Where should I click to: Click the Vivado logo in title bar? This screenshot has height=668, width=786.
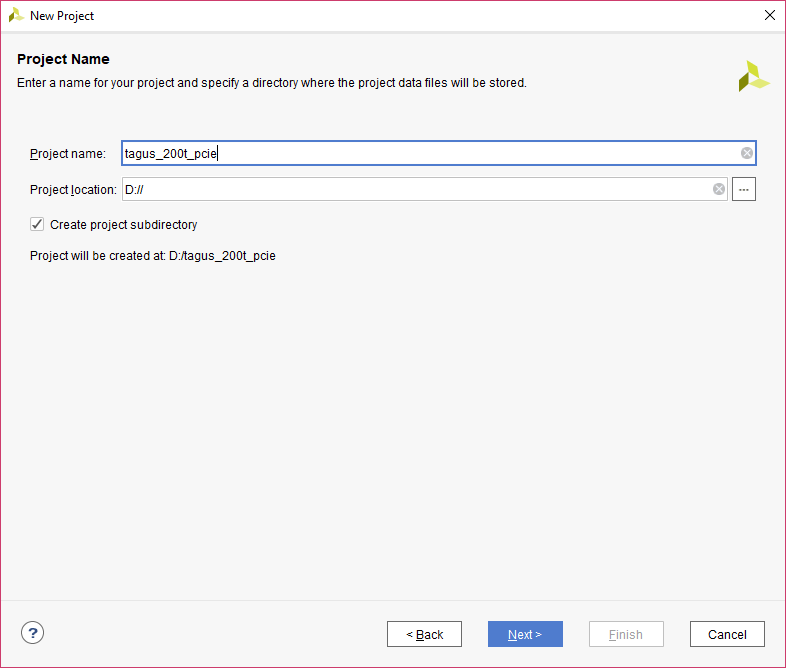[x=16, y=15]
